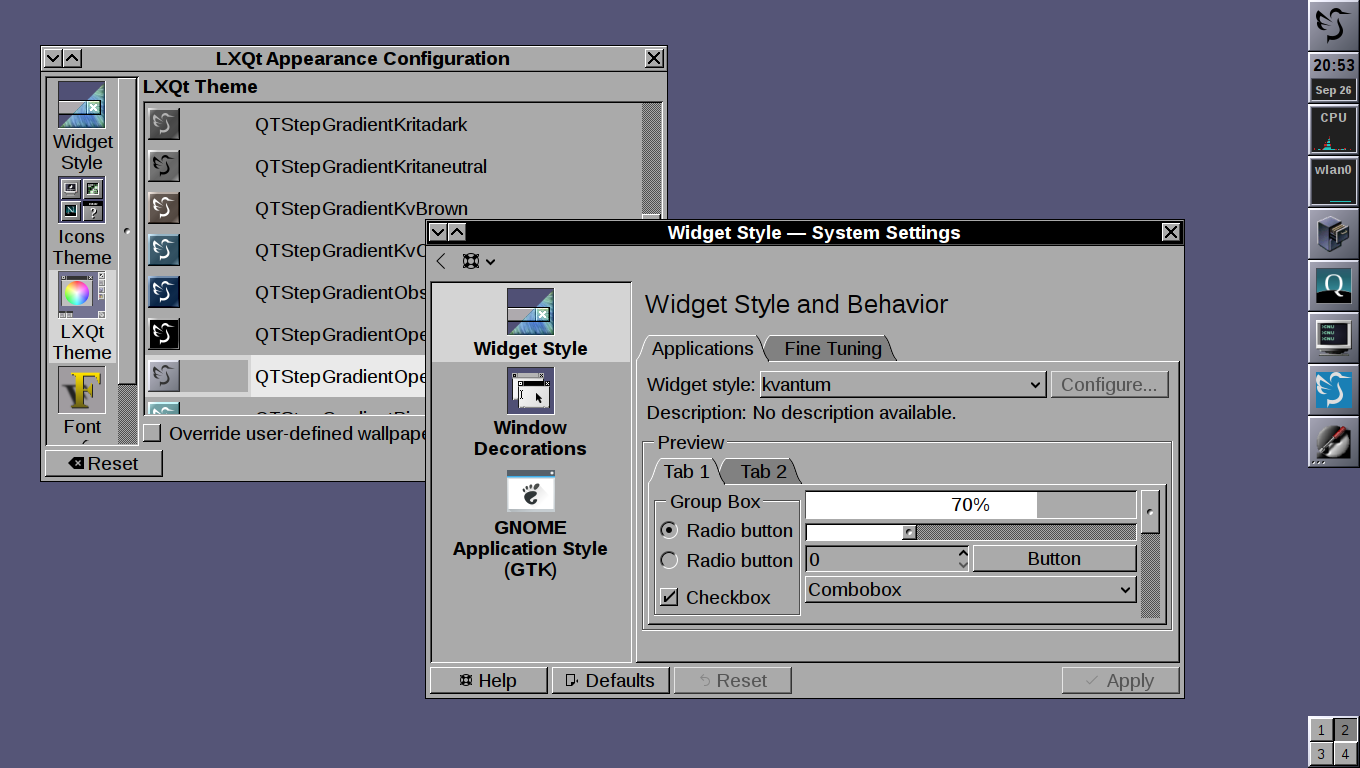Open the CPU monitor dock applet
Image resolution: width=1360 pixels, height=768 pixels.
click(1333, 129)
